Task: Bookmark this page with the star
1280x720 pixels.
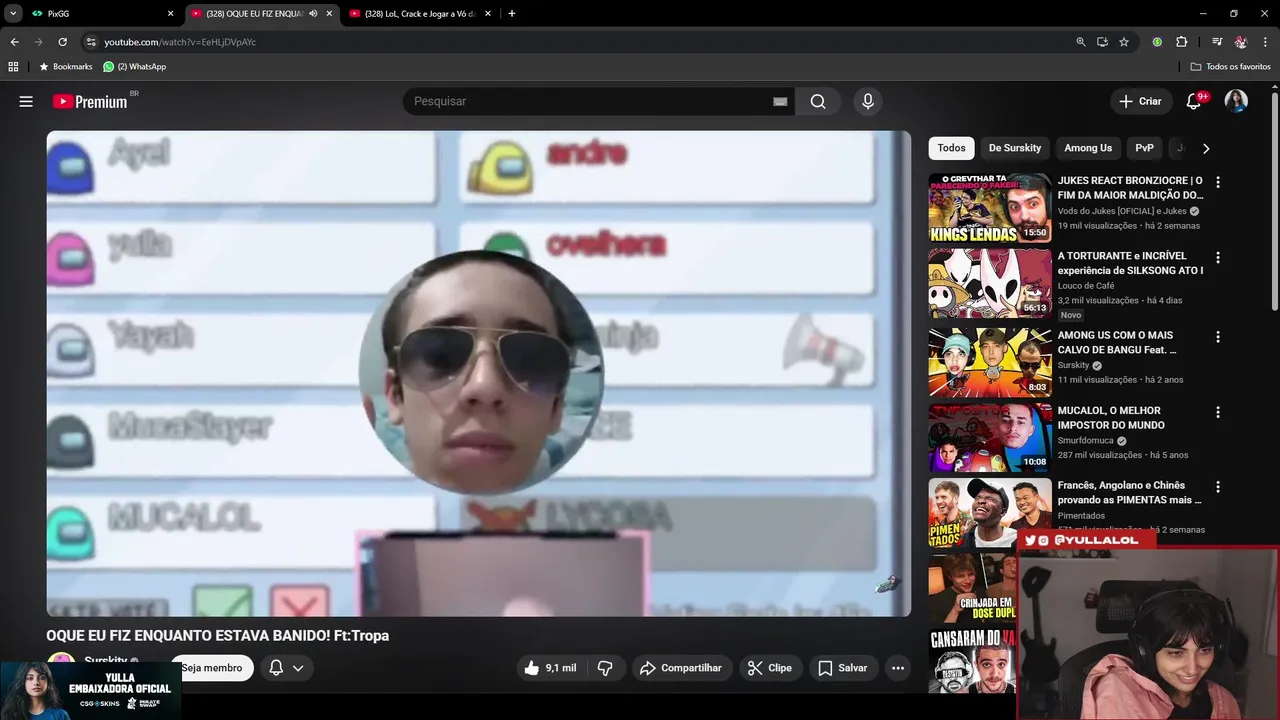Action: point(1124,42)
